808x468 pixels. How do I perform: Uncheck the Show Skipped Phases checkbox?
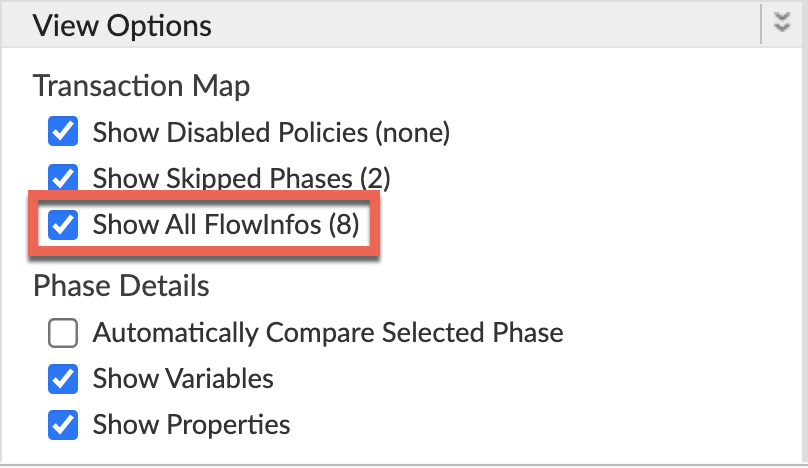pos(63,179)
